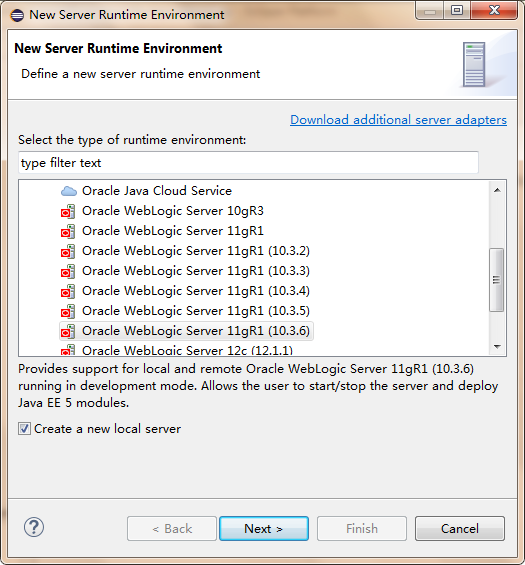Screen dimensions: 525x565
Task: Click the WebLogic Server 10gR3 server icon
Action: pyautogui.click(x=68, y=212)
